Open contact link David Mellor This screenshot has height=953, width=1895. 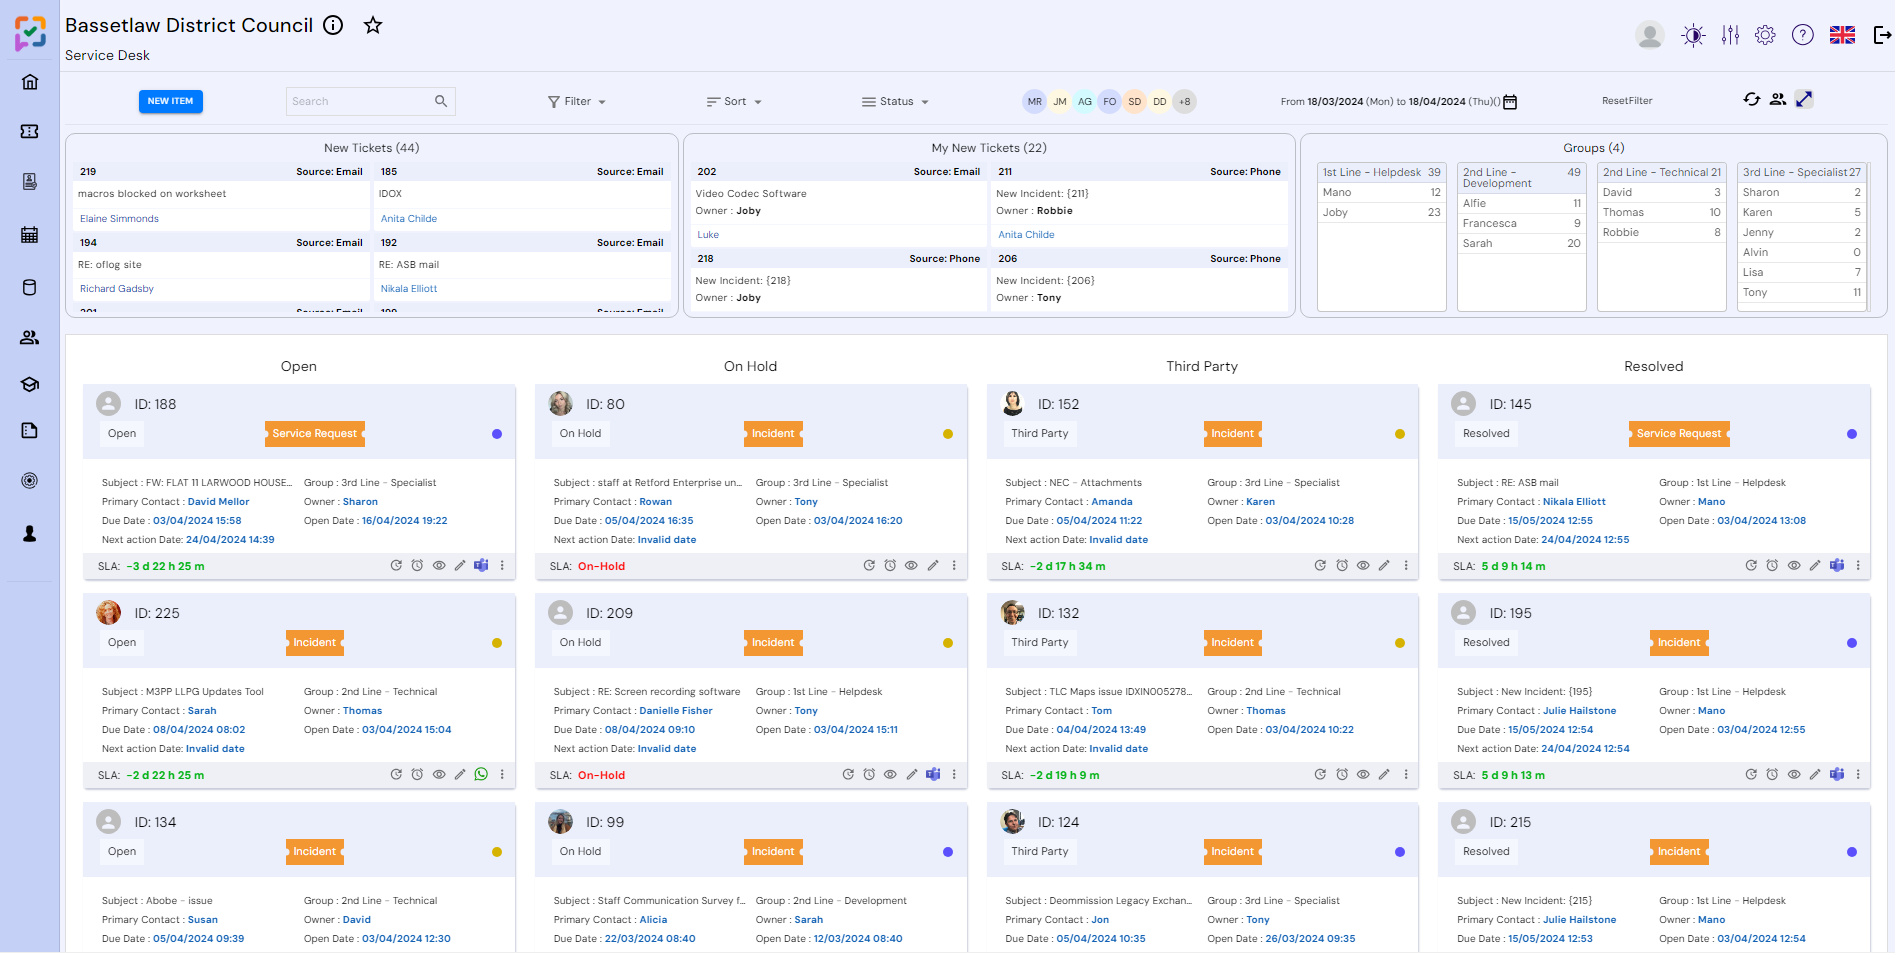(219, 502)
